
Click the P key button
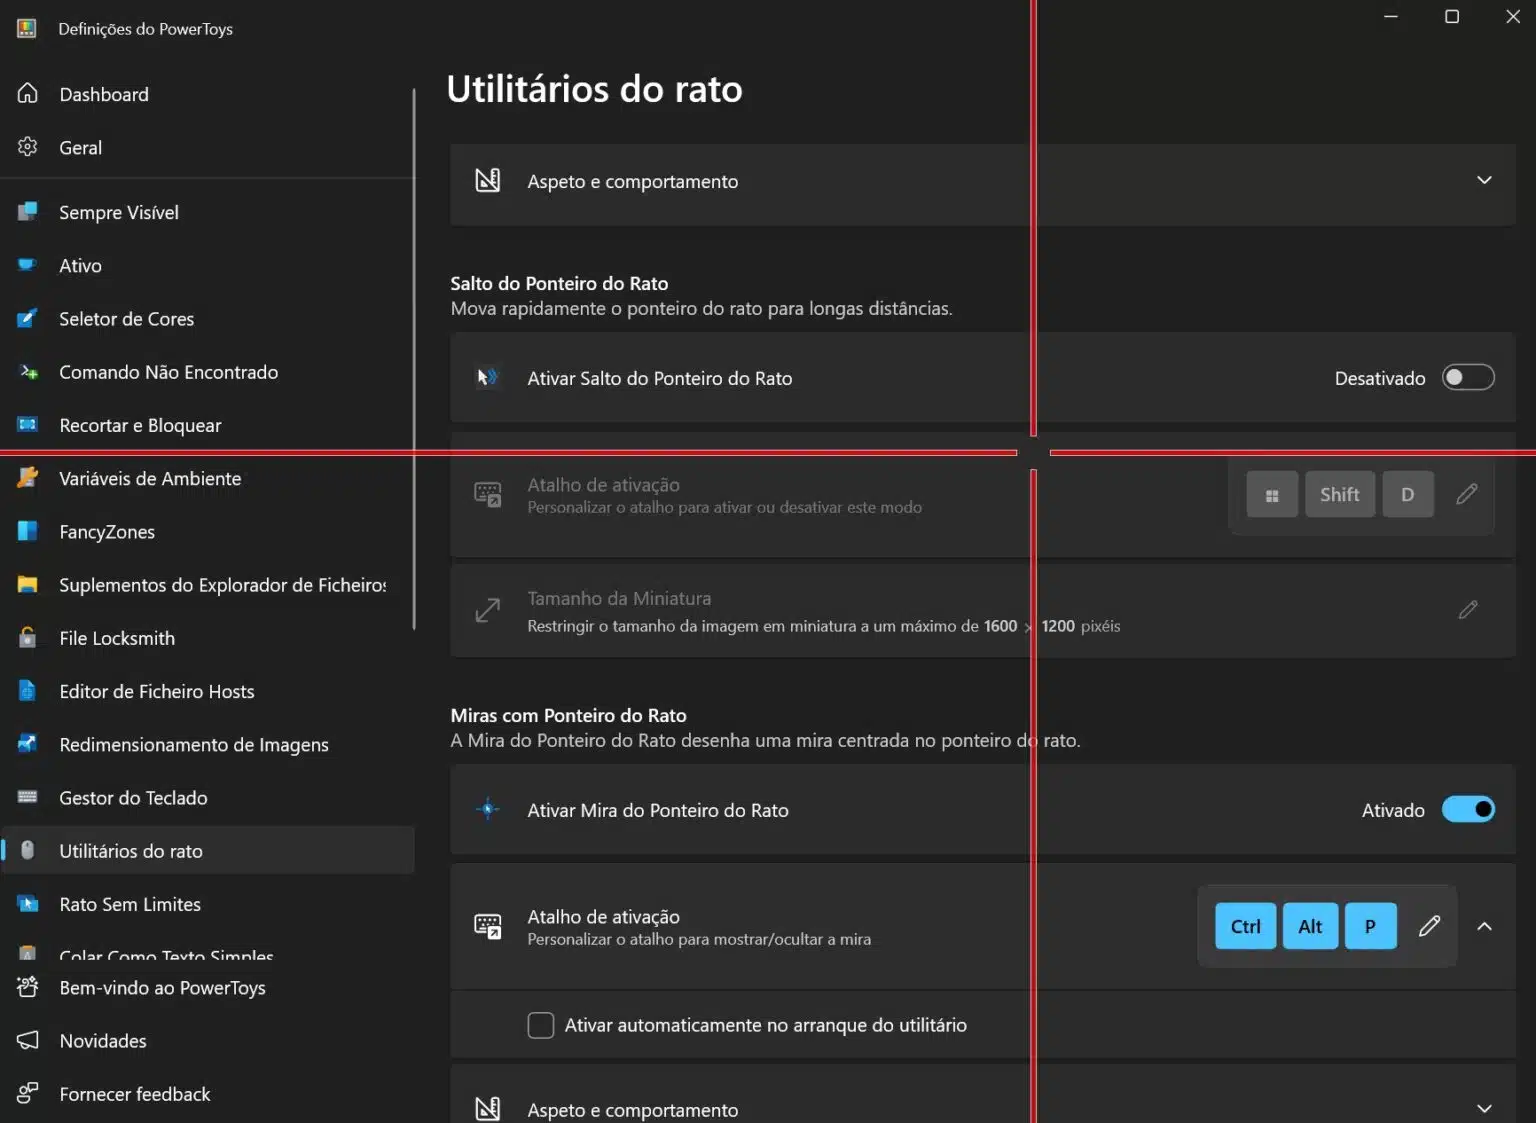click(x=1371, y=926)
